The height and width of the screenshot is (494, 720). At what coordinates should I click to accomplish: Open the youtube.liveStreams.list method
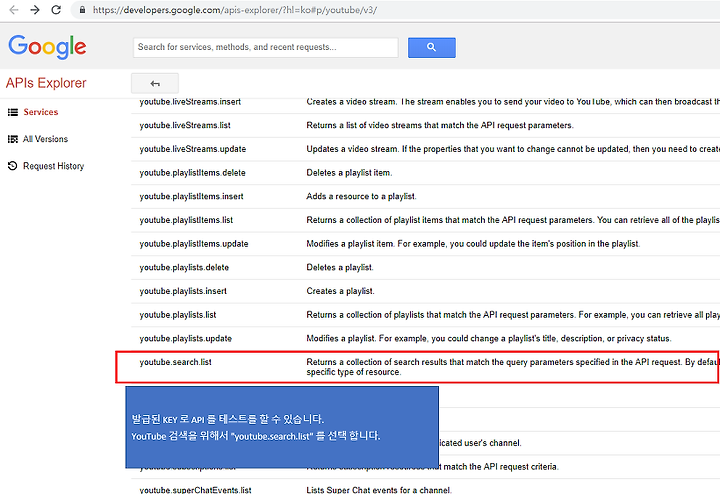pos(185,125)
